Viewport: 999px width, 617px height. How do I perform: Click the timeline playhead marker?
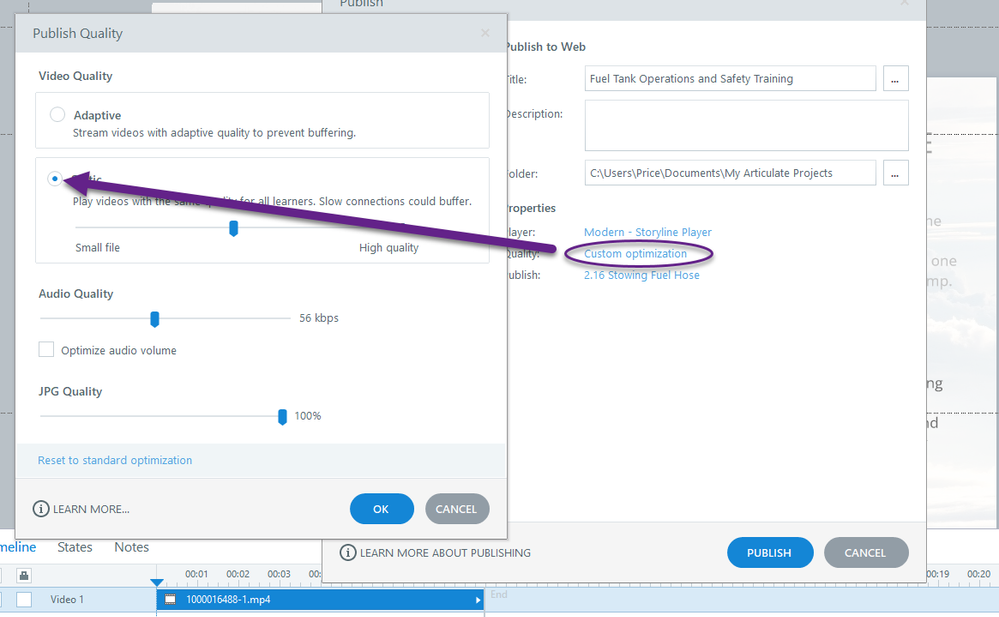(157, 583)
